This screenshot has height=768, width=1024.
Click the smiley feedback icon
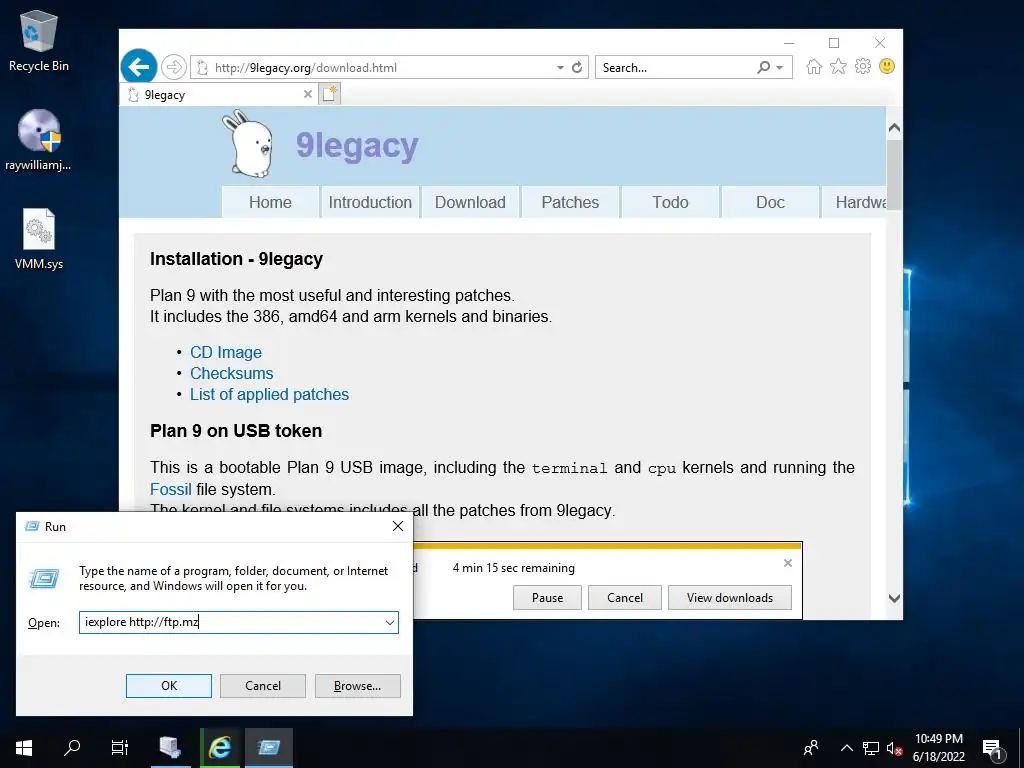(x=887, y=67)
